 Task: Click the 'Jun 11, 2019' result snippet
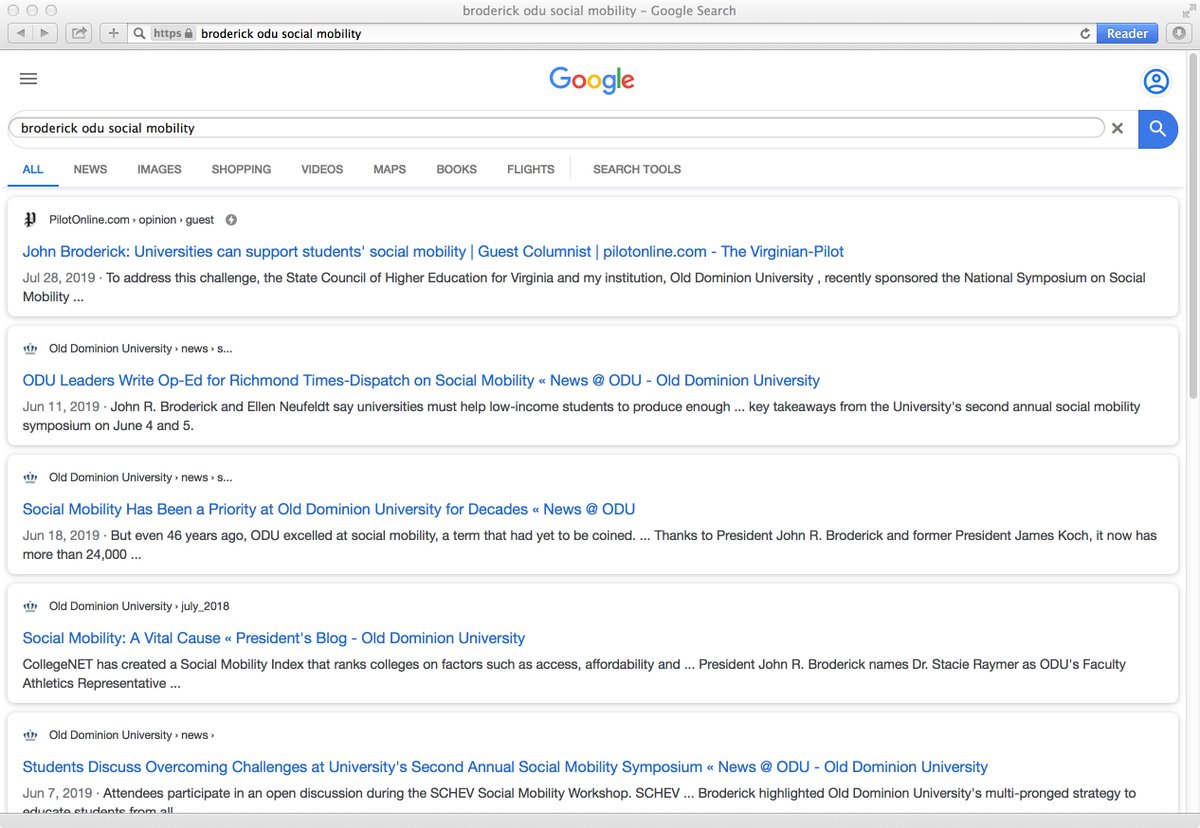pyautogui.click(x=581, y=417)
